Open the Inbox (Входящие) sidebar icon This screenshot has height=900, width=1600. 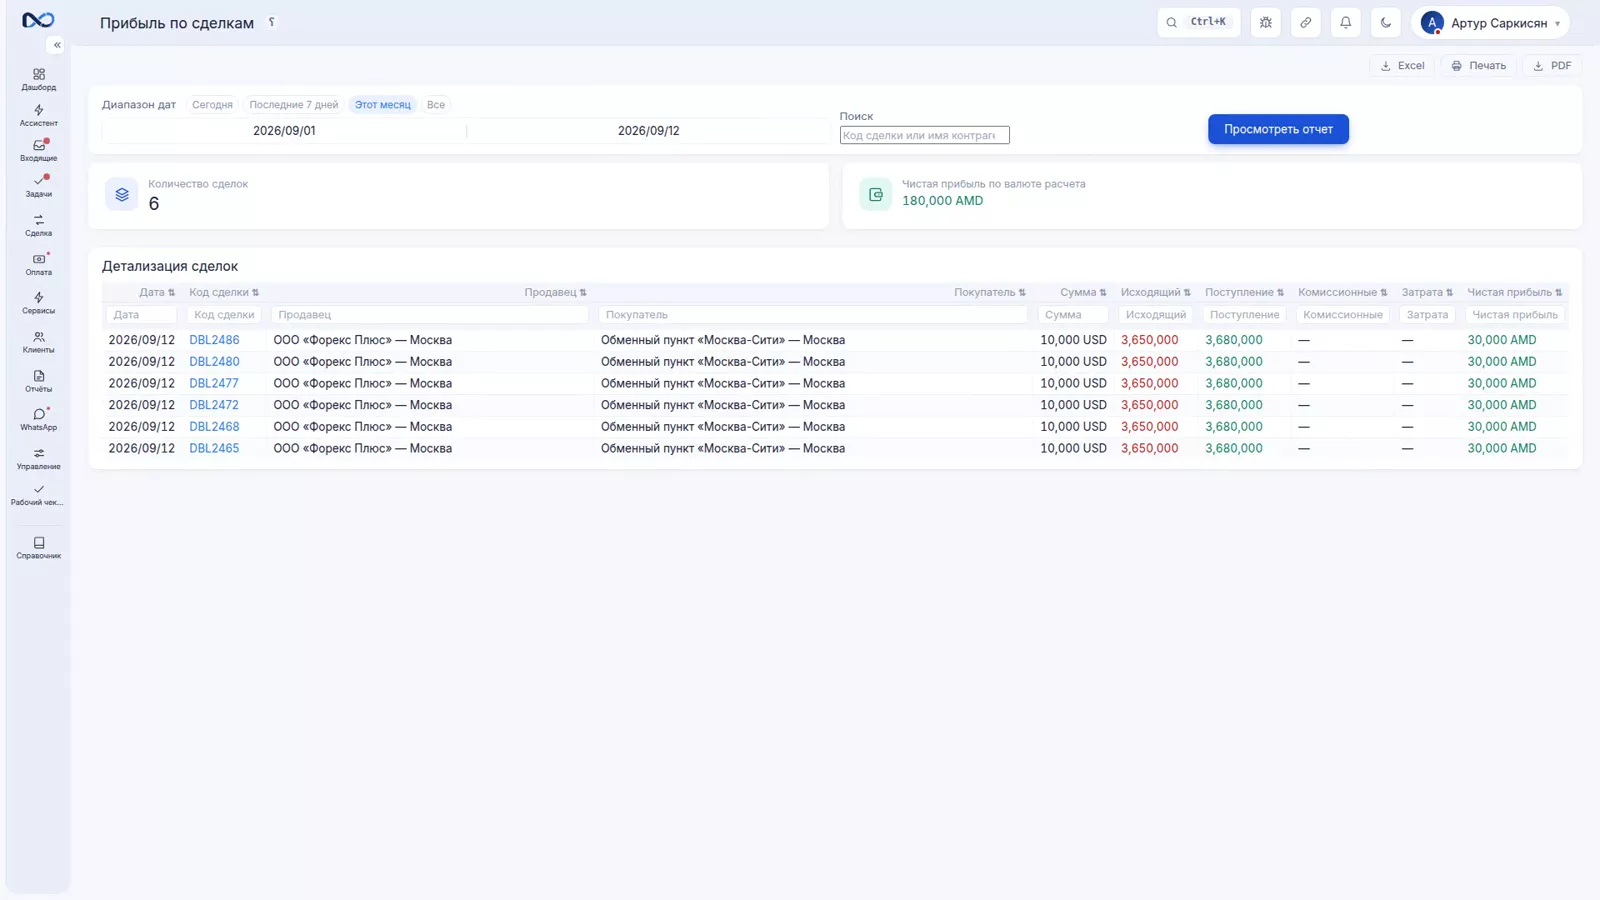tap(39, 150)
